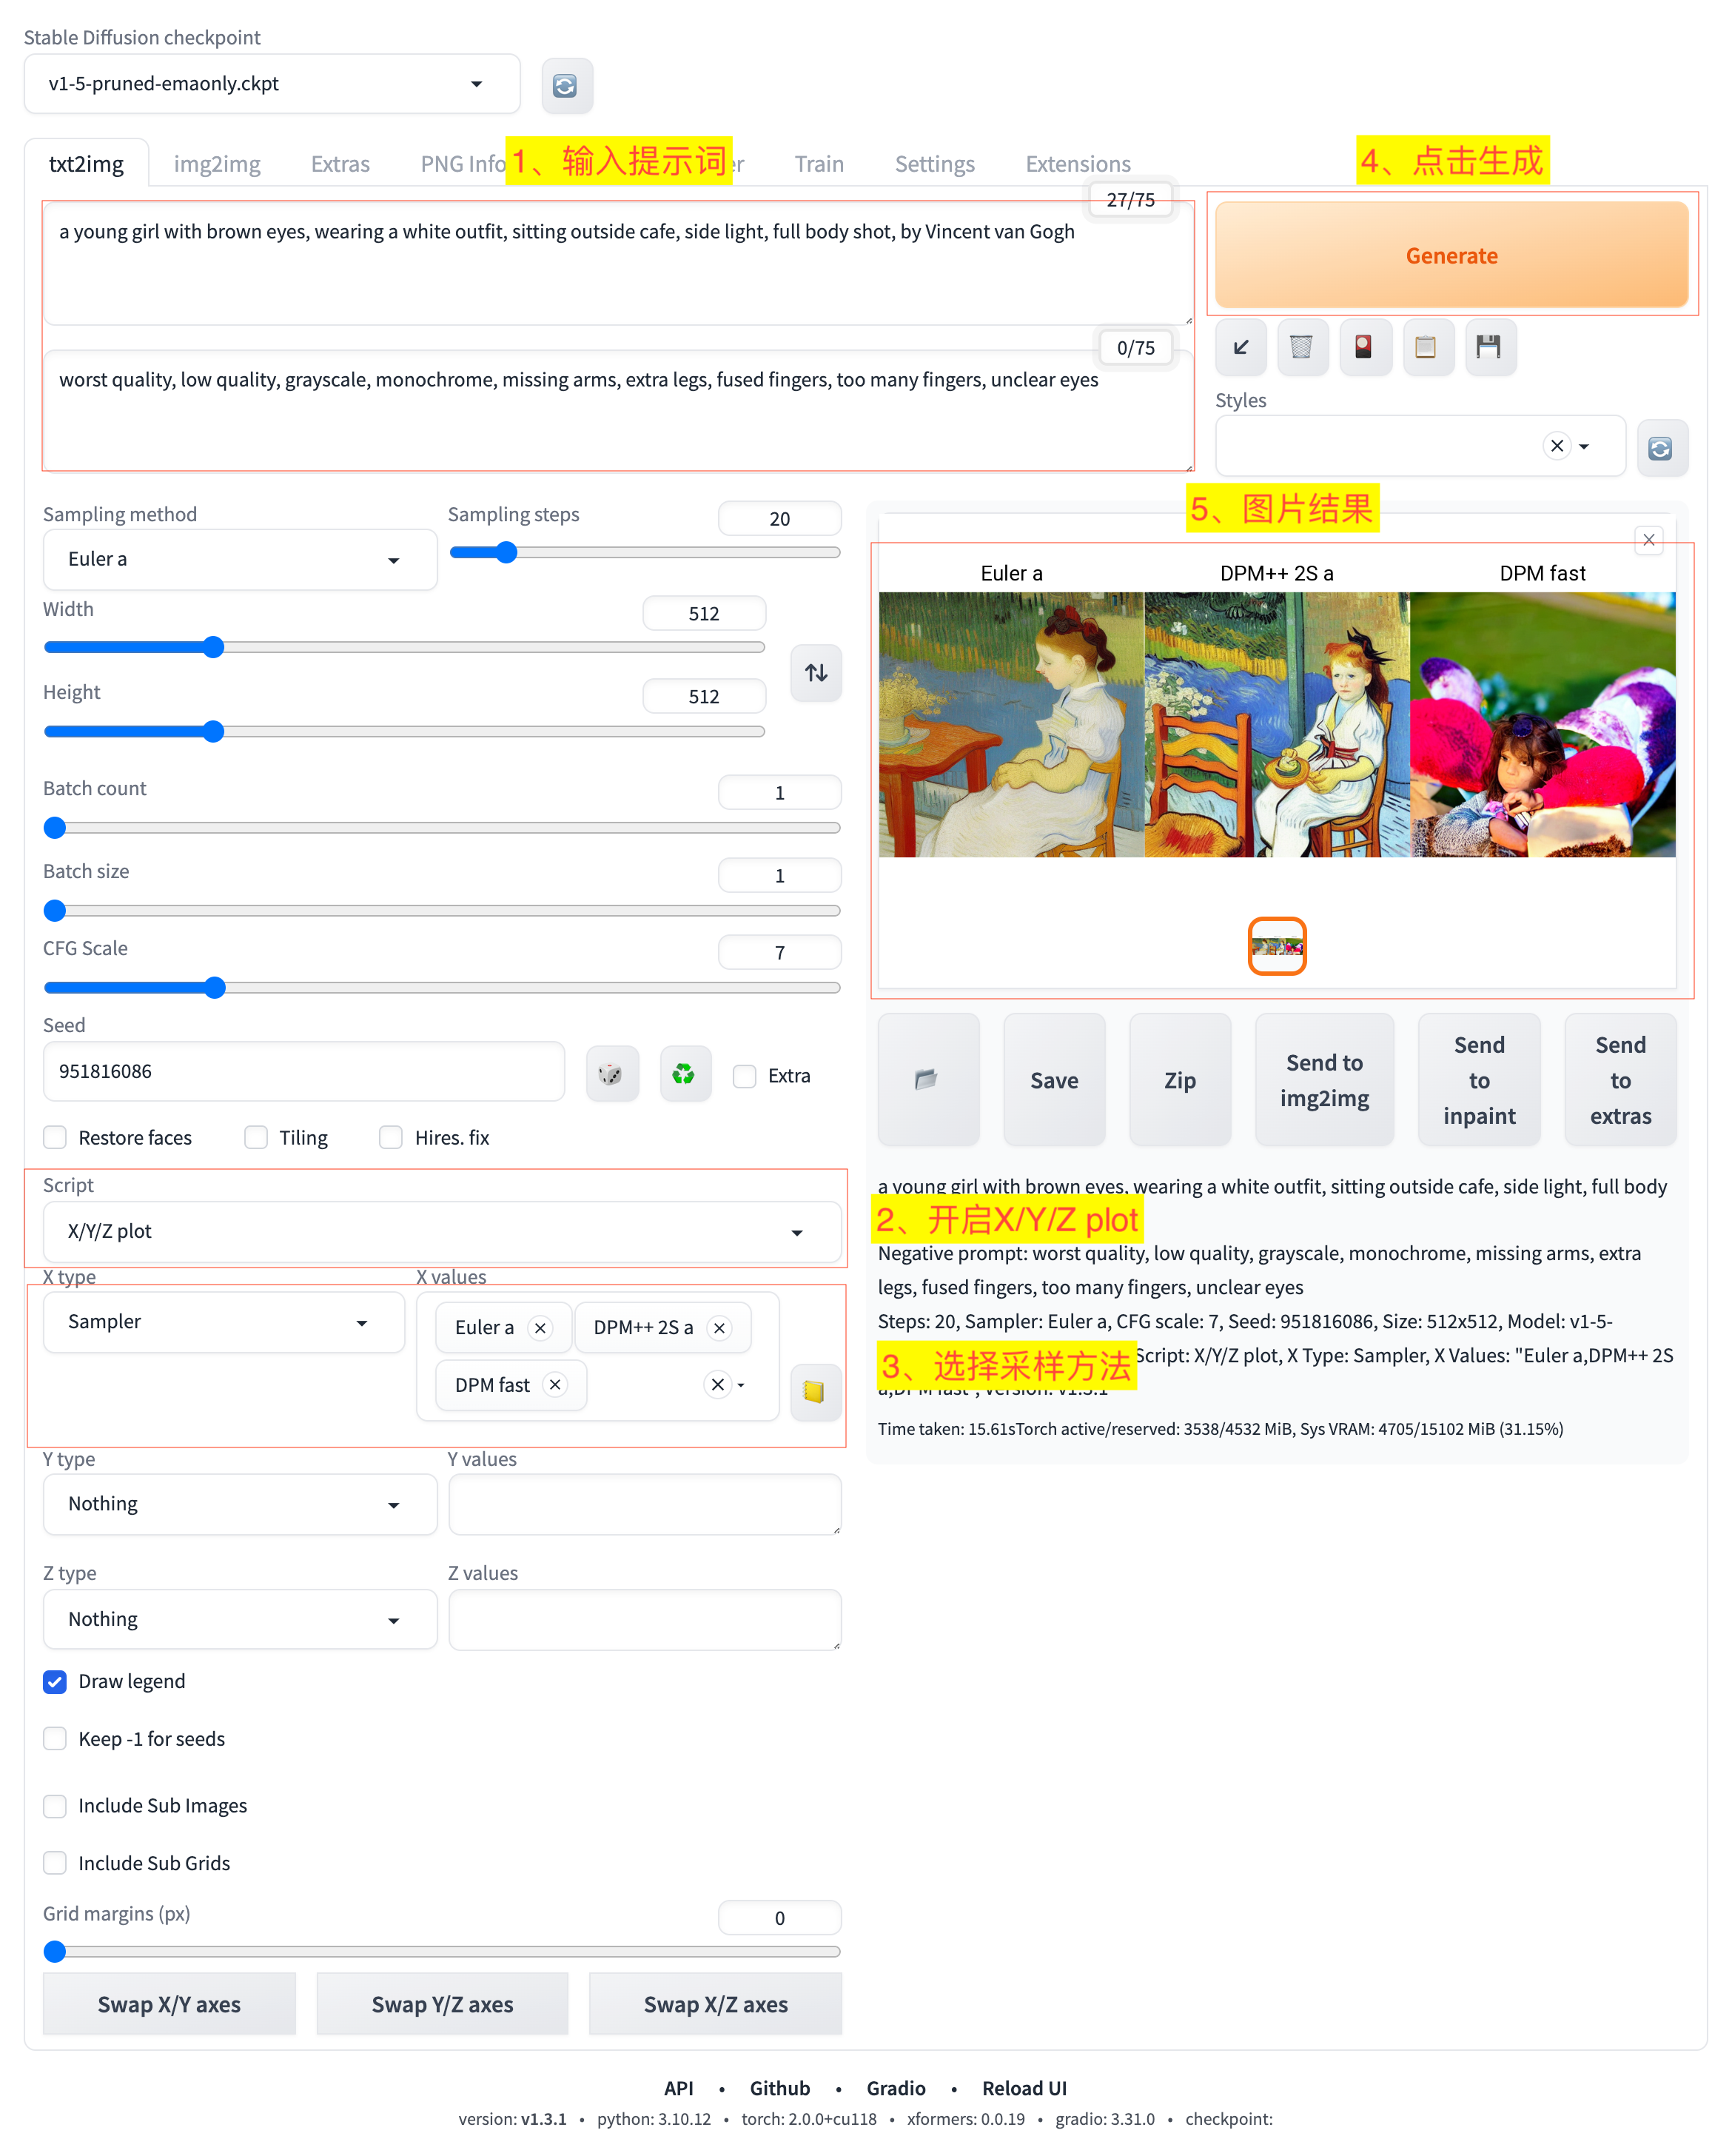Click the checkpoint refresh icon
The height and width of the screenshot is (2156, 1732).
[565, 86]
